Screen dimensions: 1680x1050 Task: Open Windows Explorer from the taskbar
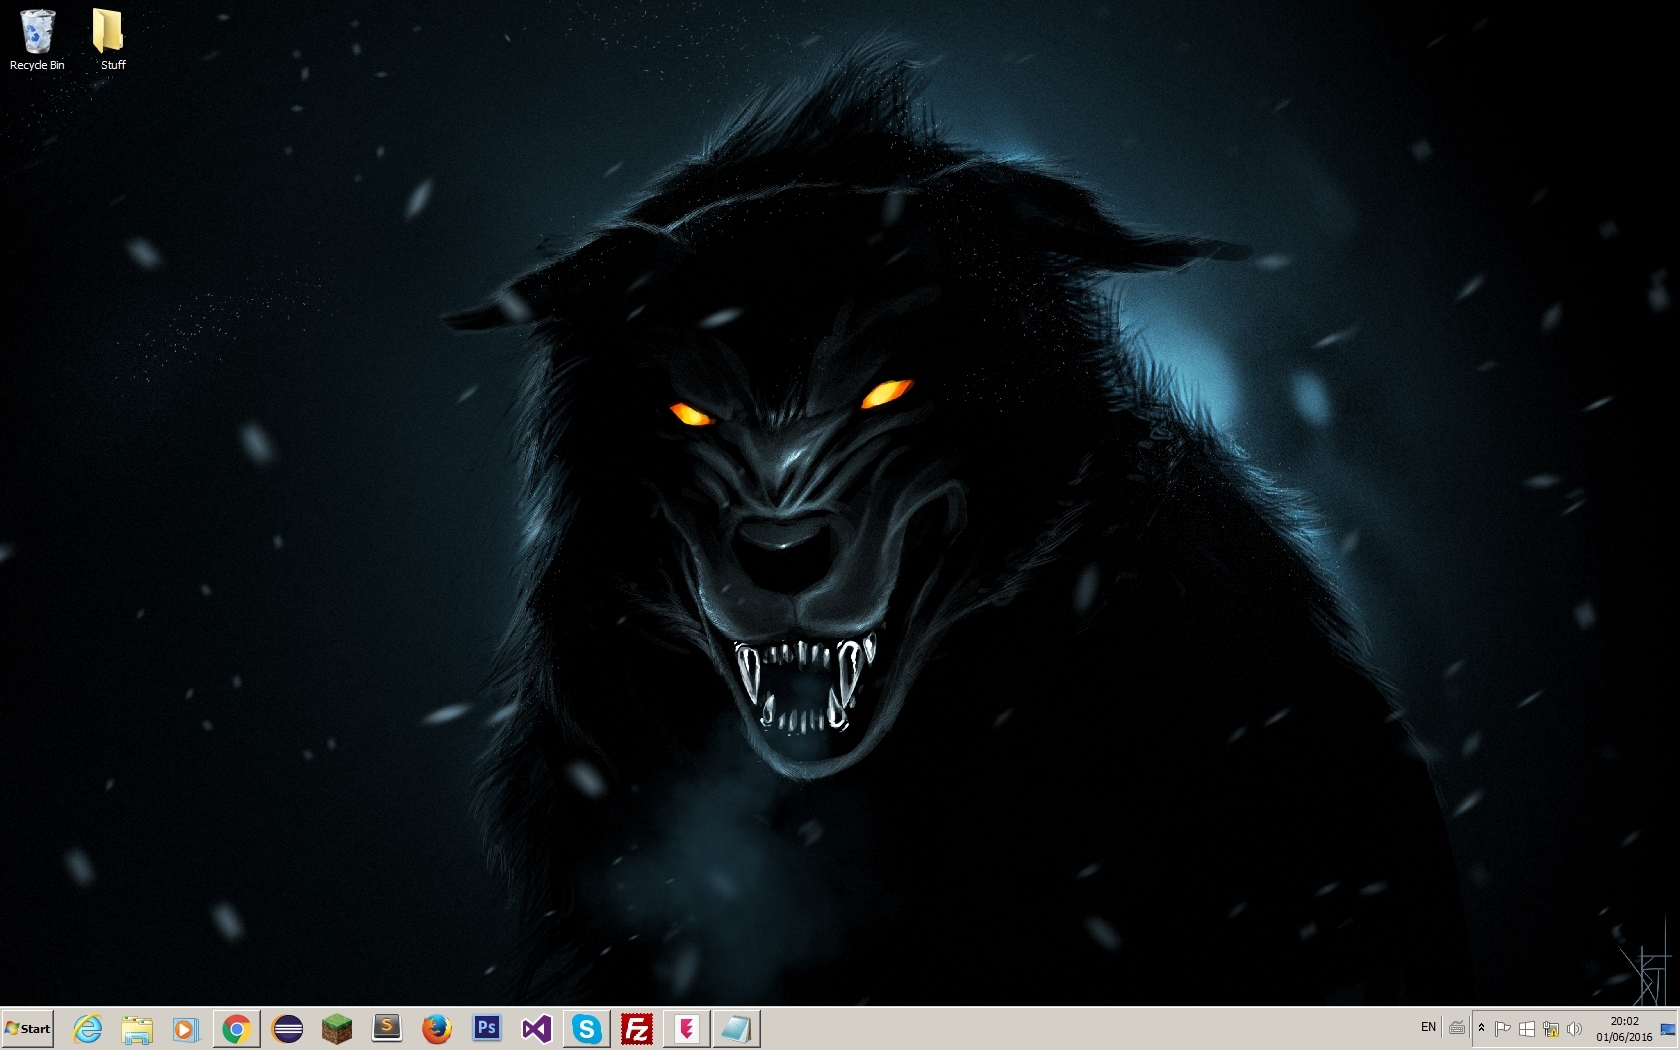coord(137,1028)
